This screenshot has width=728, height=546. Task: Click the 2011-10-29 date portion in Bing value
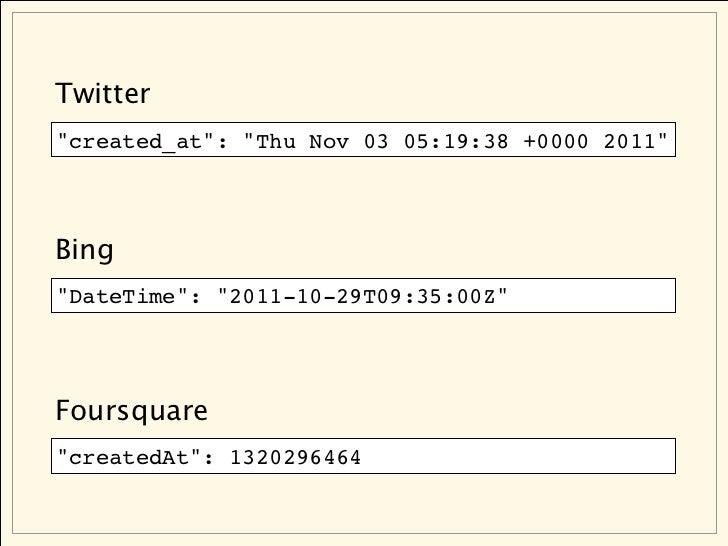[296, 296]
